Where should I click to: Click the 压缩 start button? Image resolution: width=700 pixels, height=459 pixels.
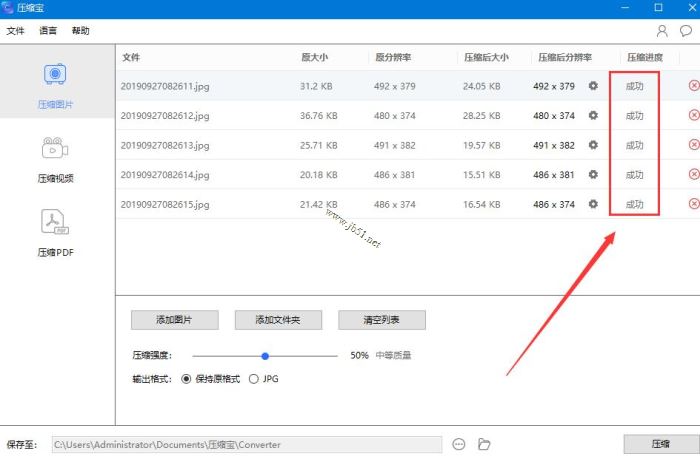tap(661, 444)
